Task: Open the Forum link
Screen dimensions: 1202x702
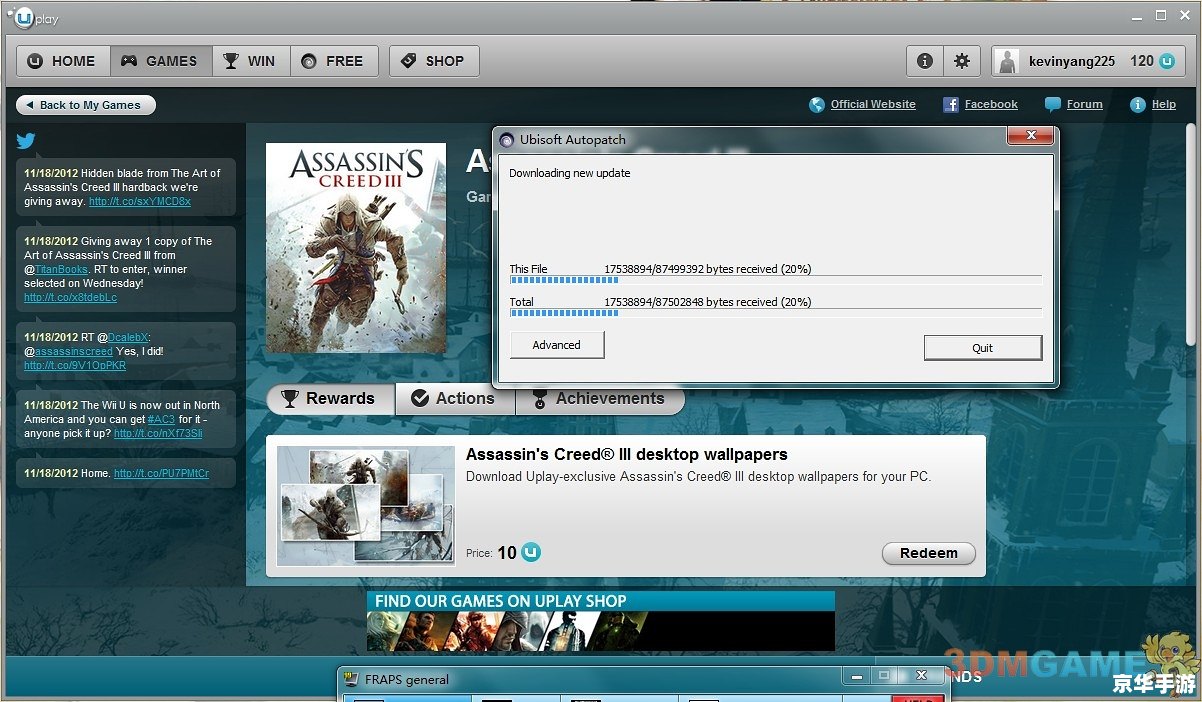Action: (x=1084, y=104)
